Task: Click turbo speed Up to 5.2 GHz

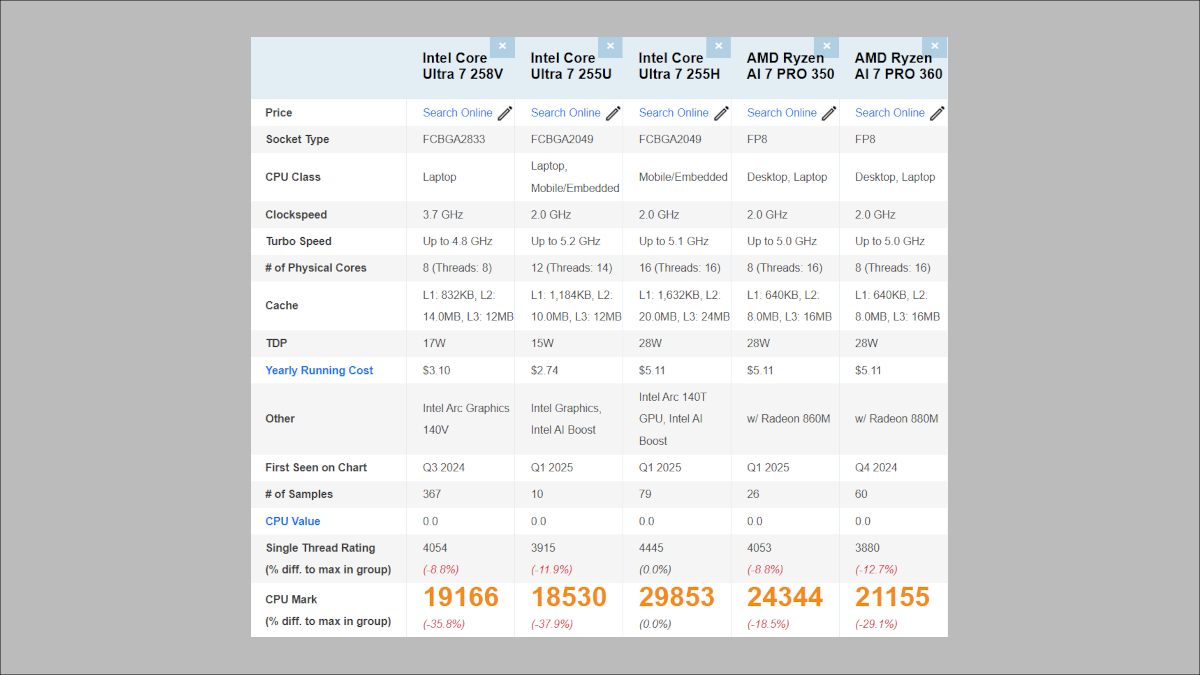Action: 566,241
